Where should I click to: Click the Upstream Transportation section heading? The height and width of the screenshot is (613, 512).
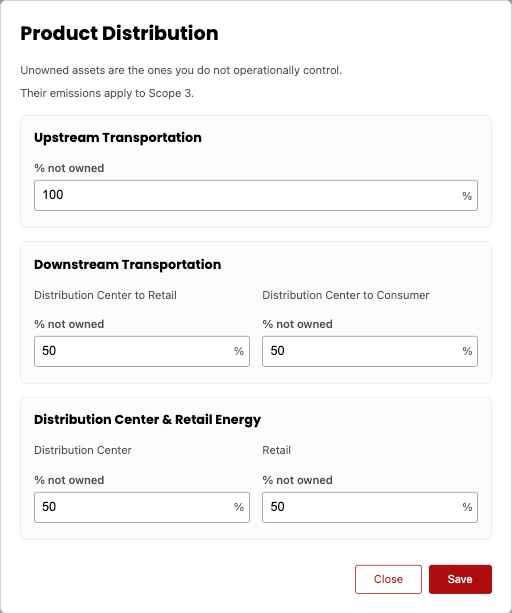pos(118,138)
